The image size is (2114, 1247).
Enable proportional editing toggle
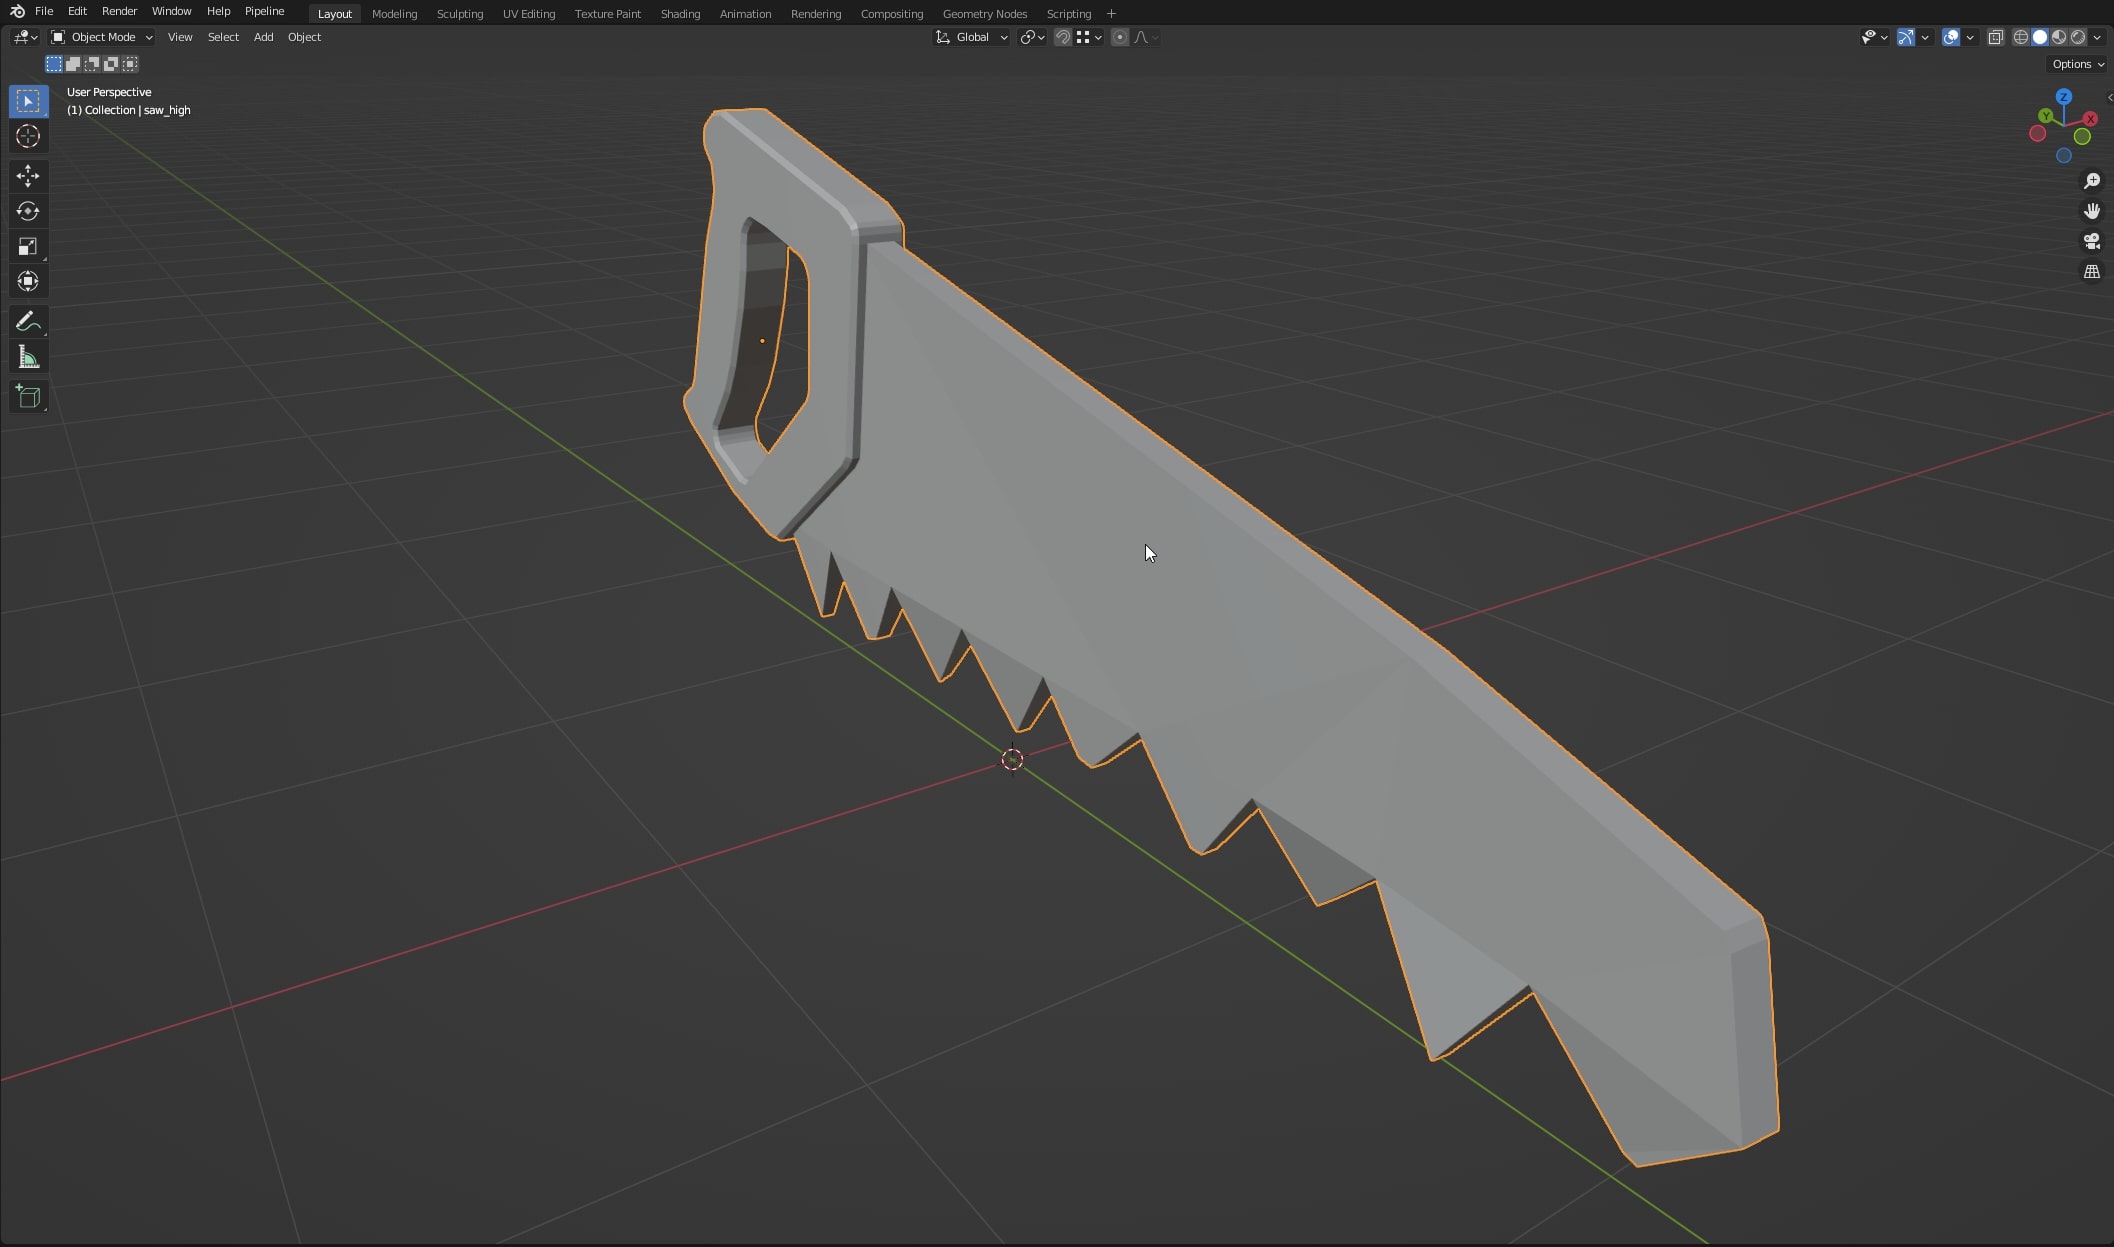pos(1120,37)
